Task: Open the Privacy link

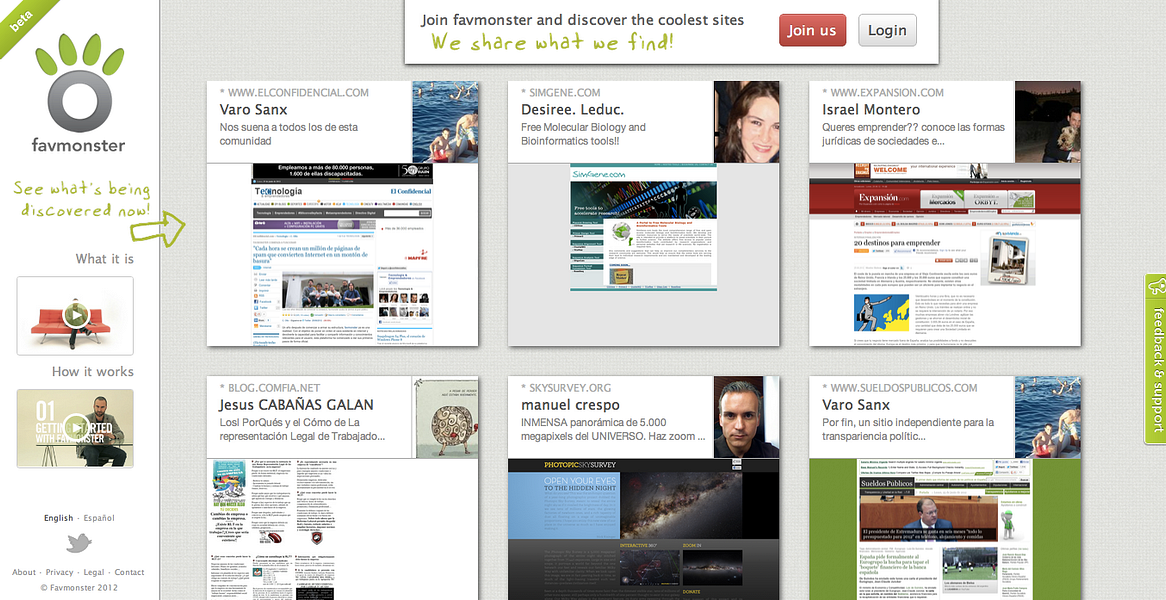Action: click(59, 572)
